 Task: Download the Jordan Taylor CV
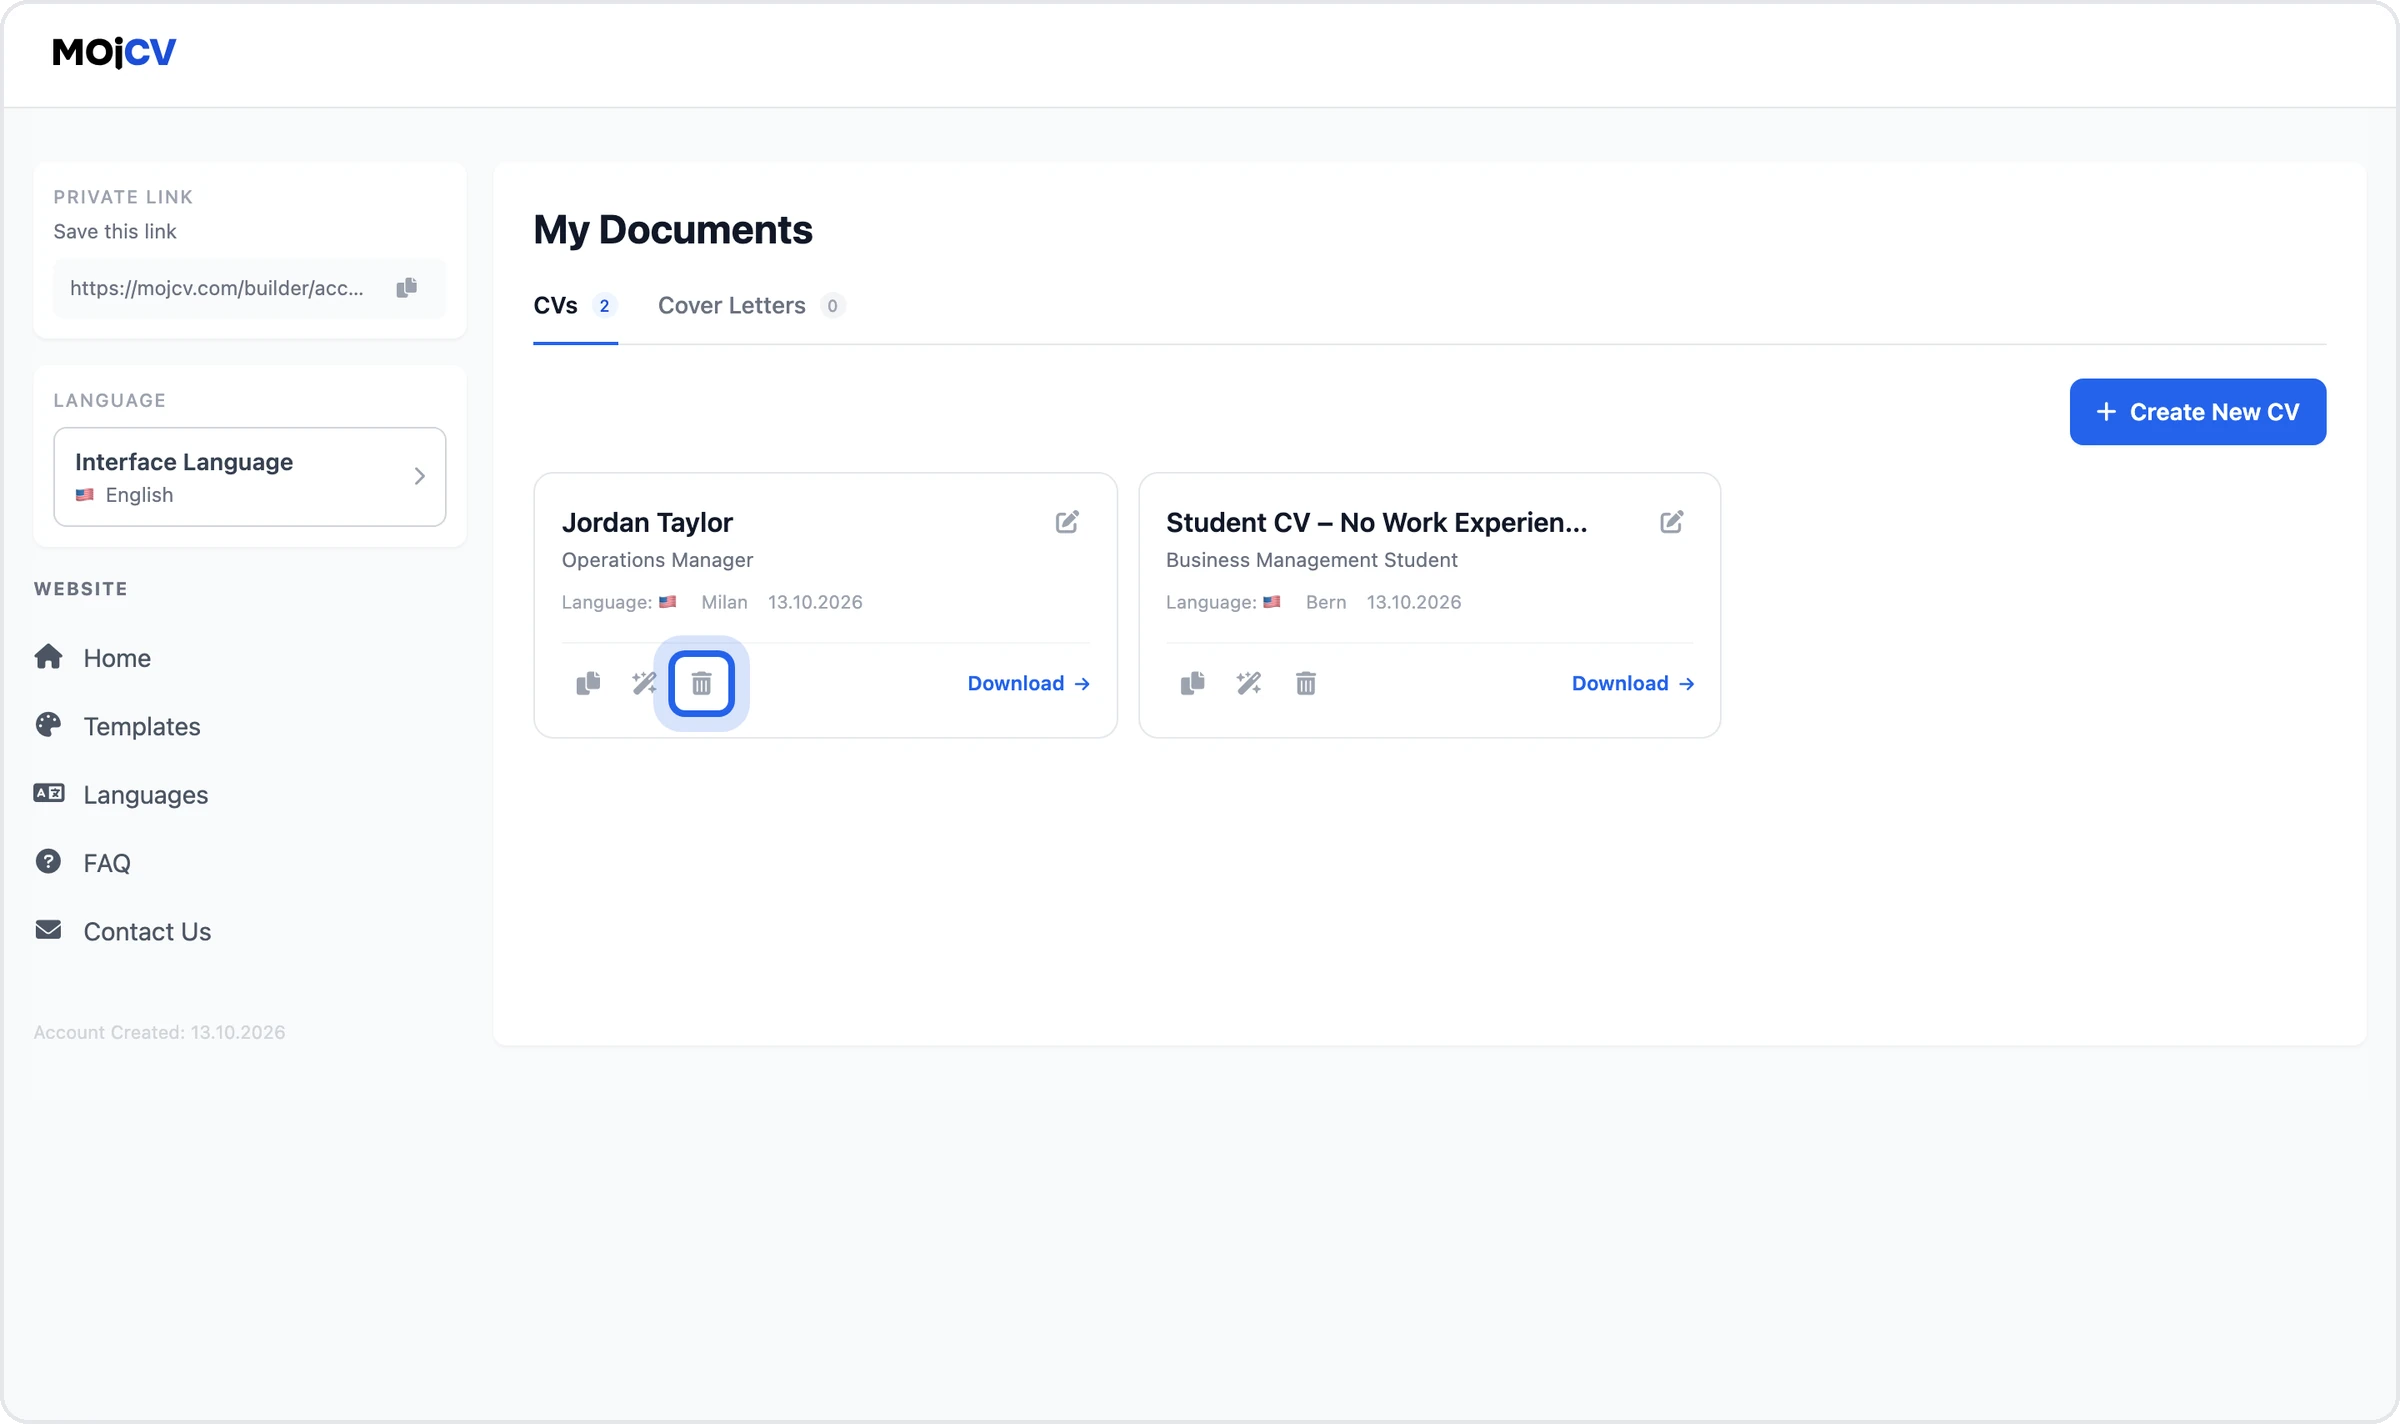tap(1029, 683)
